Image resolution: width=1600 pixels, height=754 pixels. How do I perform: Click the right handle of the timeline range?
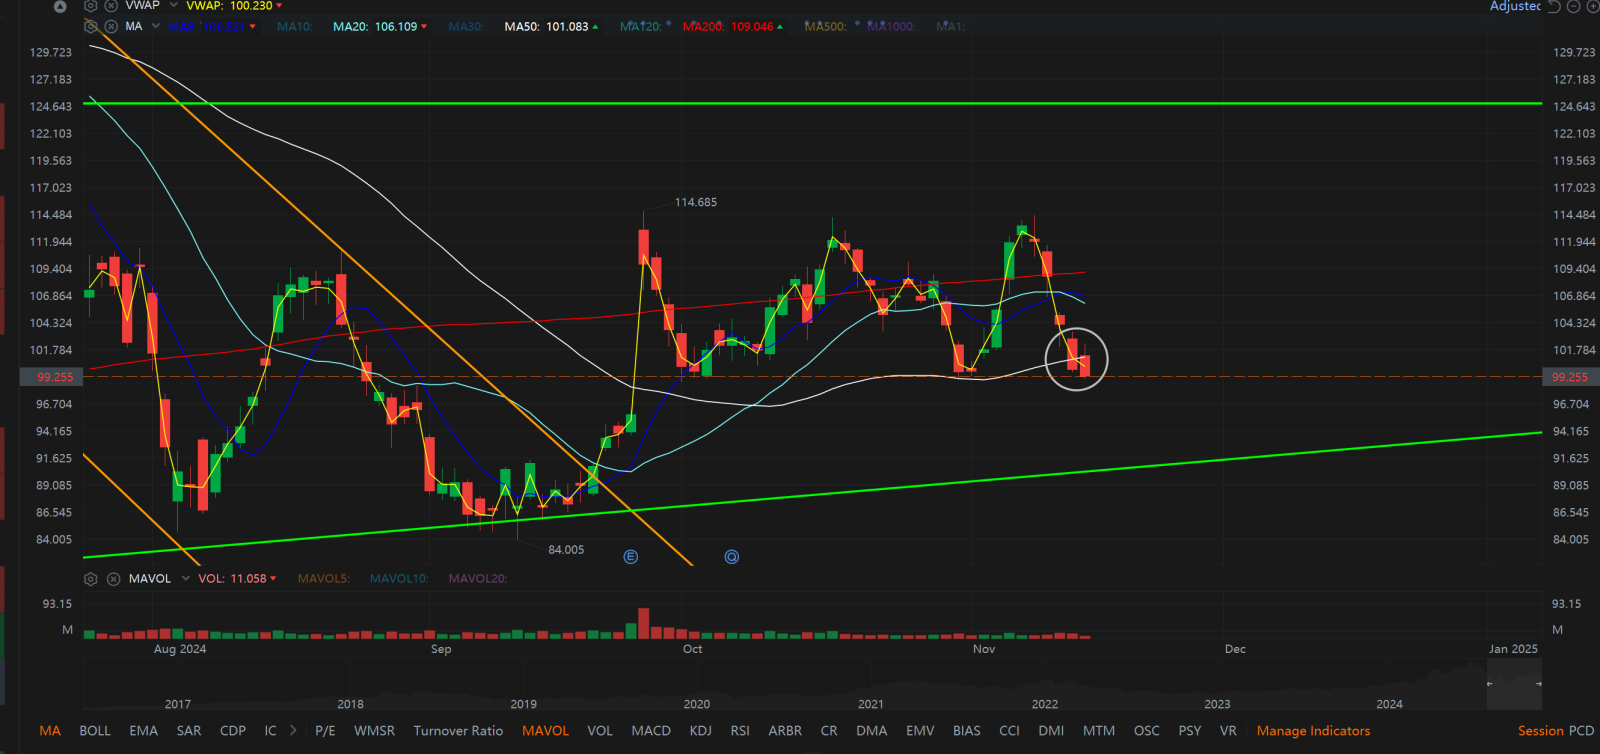(1538, 684)
